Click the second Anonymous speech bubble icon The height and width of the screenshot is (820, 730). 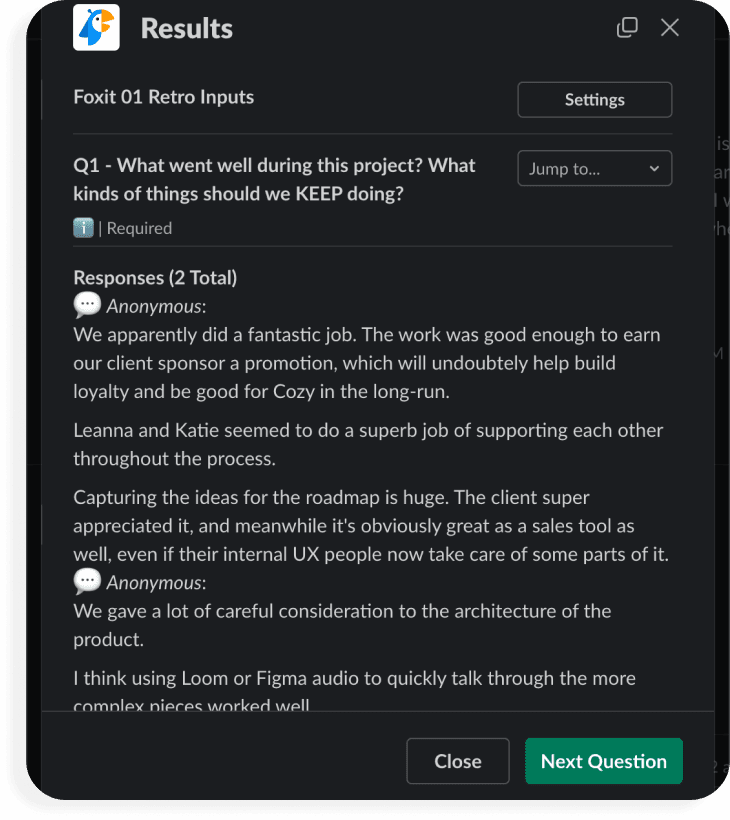pyautogui.click(x=87, y=582)
